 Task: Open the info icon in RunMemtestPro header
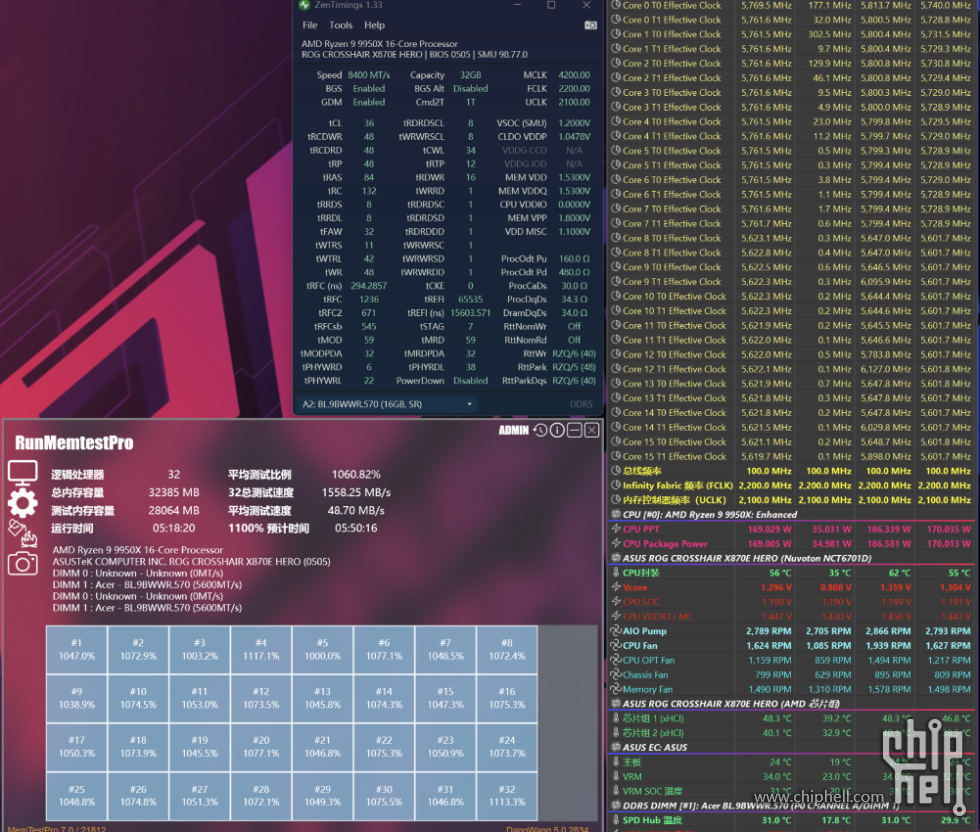point(557,430)
